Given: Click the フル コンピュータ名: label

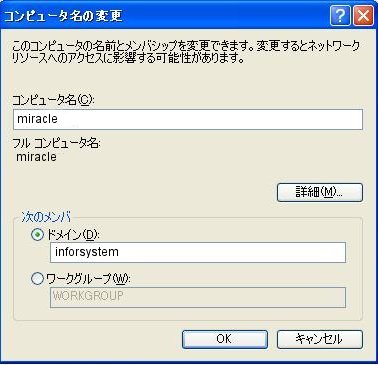Looking at the screenshot, I should tap(56, 143).
